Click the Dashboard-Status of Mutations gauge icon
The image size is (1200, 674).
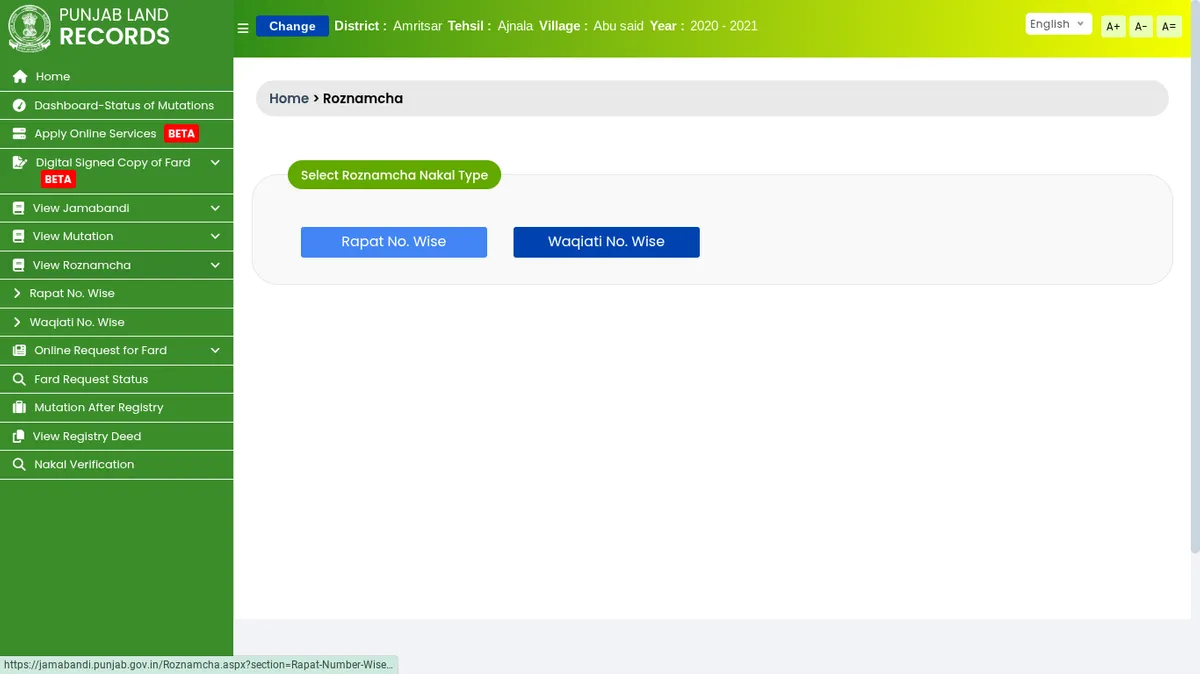coord(19,105)
